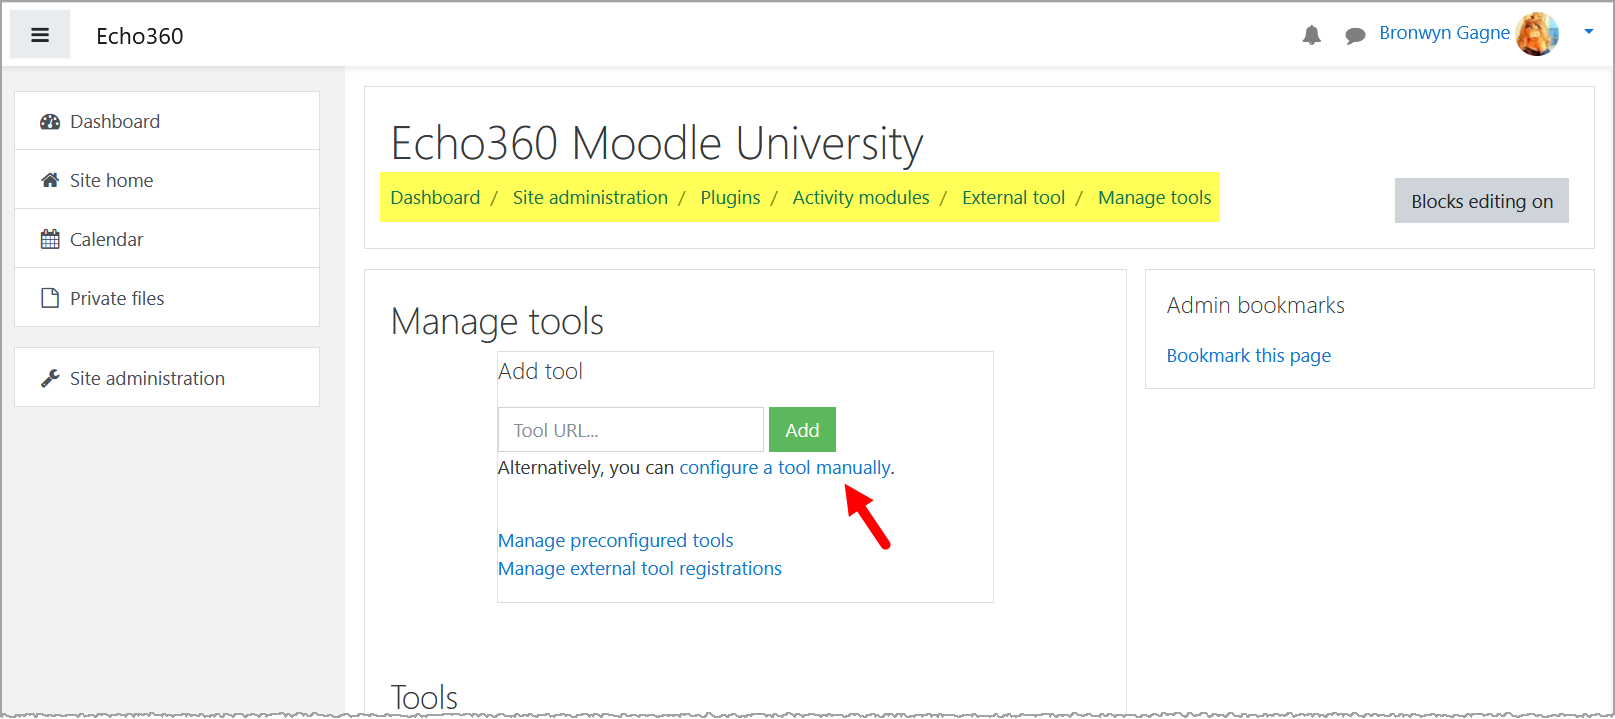Click the Dashboard breadcrumb link
Image resolution: width=1615 pixels, height=719 pixels.
tap(435, 198)
